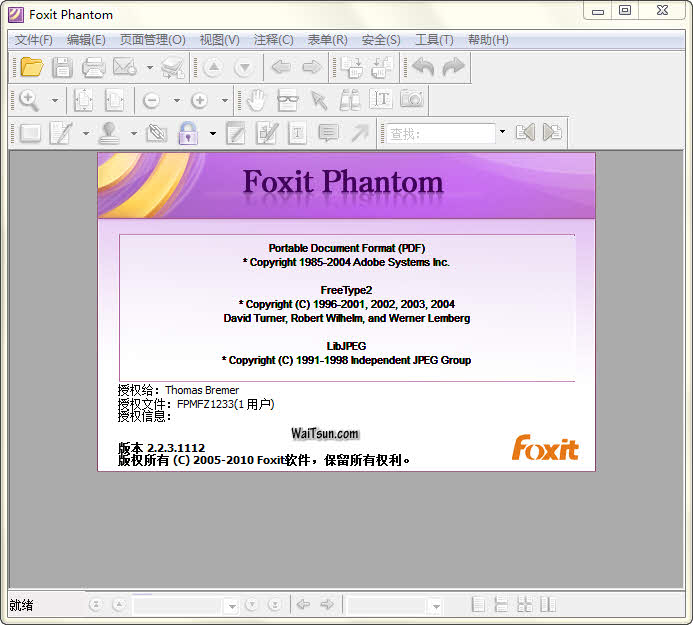Open the 注释(C) menu
The height and width of the screenshot is (625, 693).
[273, 40]
